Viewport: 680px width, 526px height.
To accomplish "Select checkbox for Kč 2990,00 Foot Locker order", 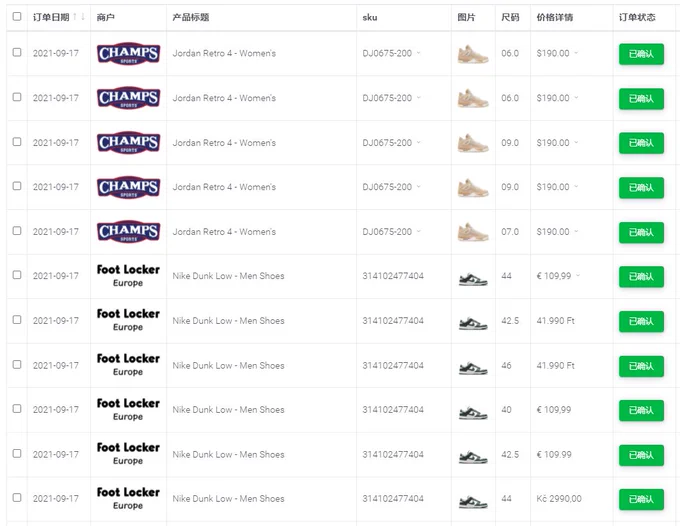I will tap(17, 498).
